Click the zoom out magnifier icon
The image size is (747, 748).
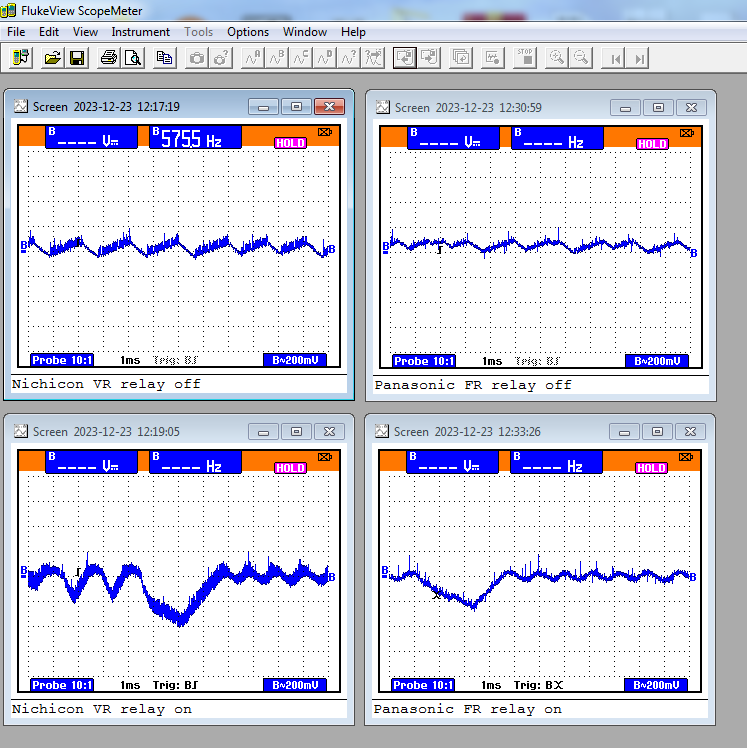(x=581, y=58)
